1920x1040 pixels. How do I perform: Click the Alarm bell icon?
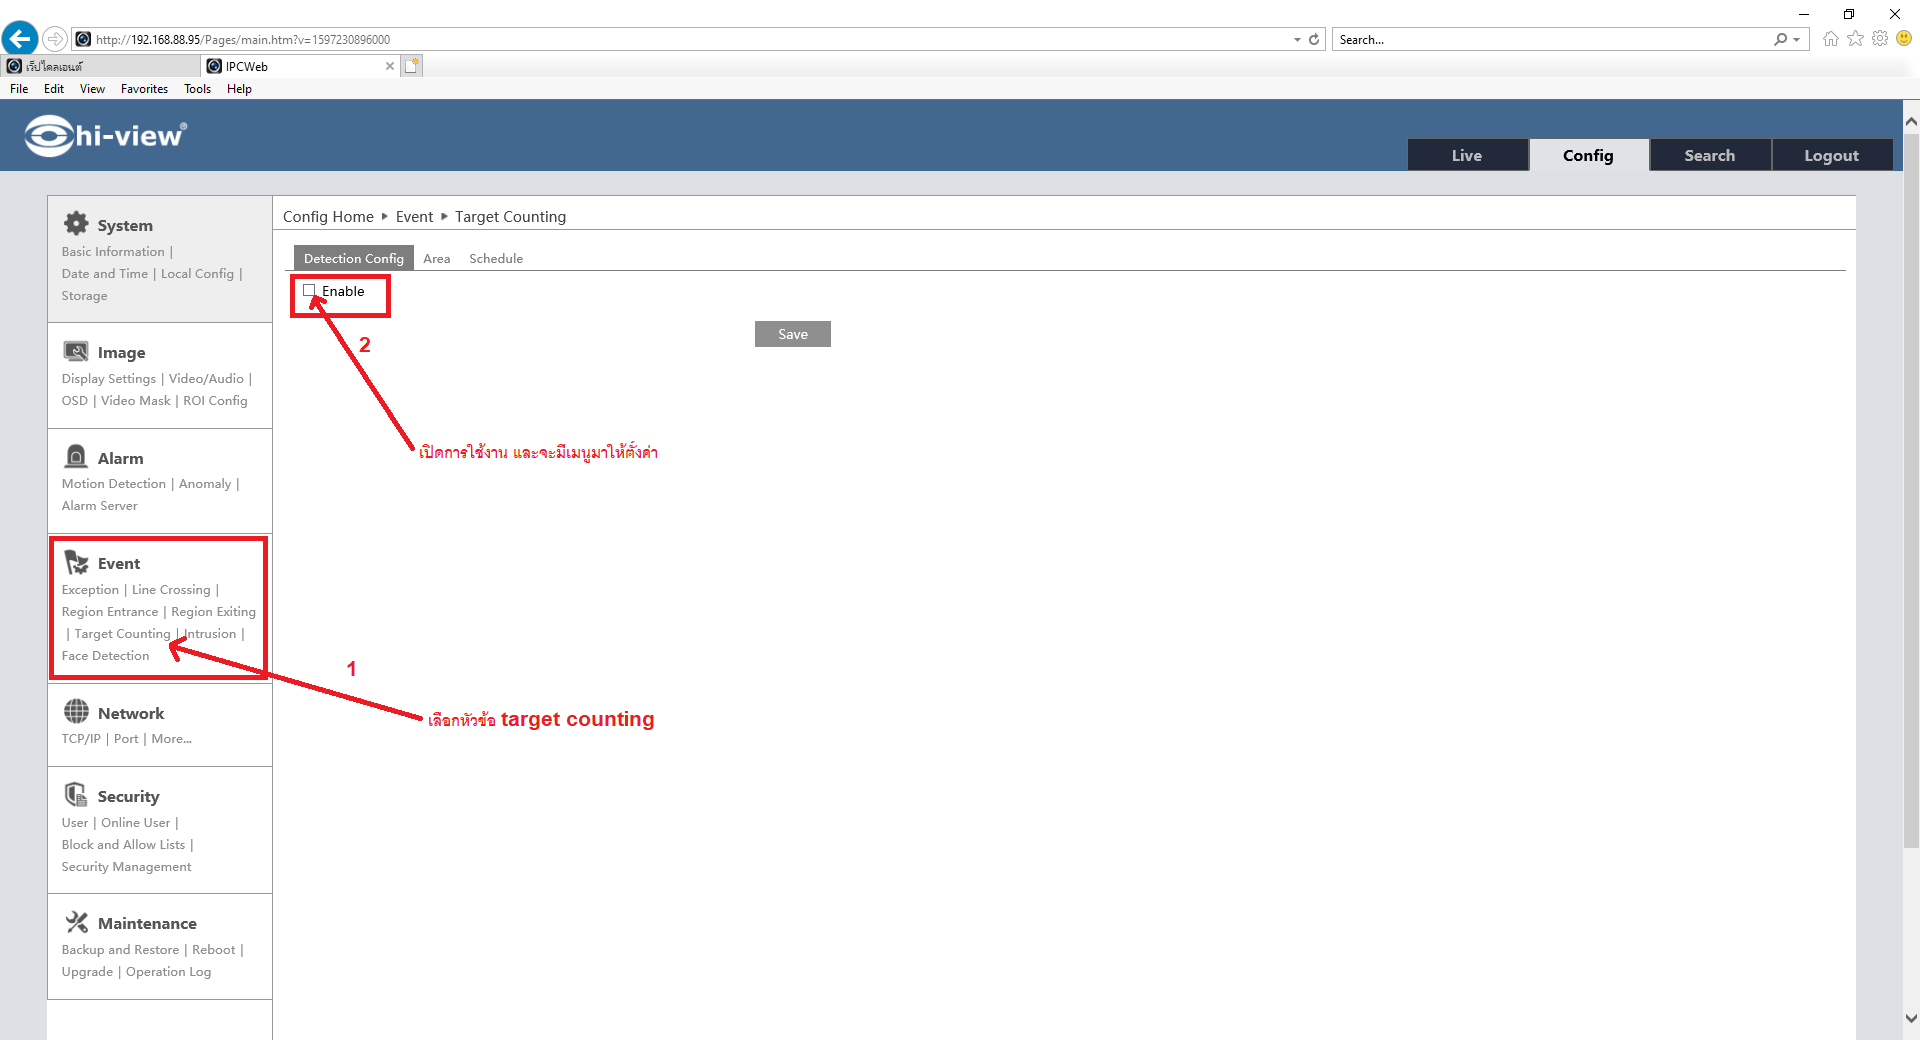[x=76, y=457]
